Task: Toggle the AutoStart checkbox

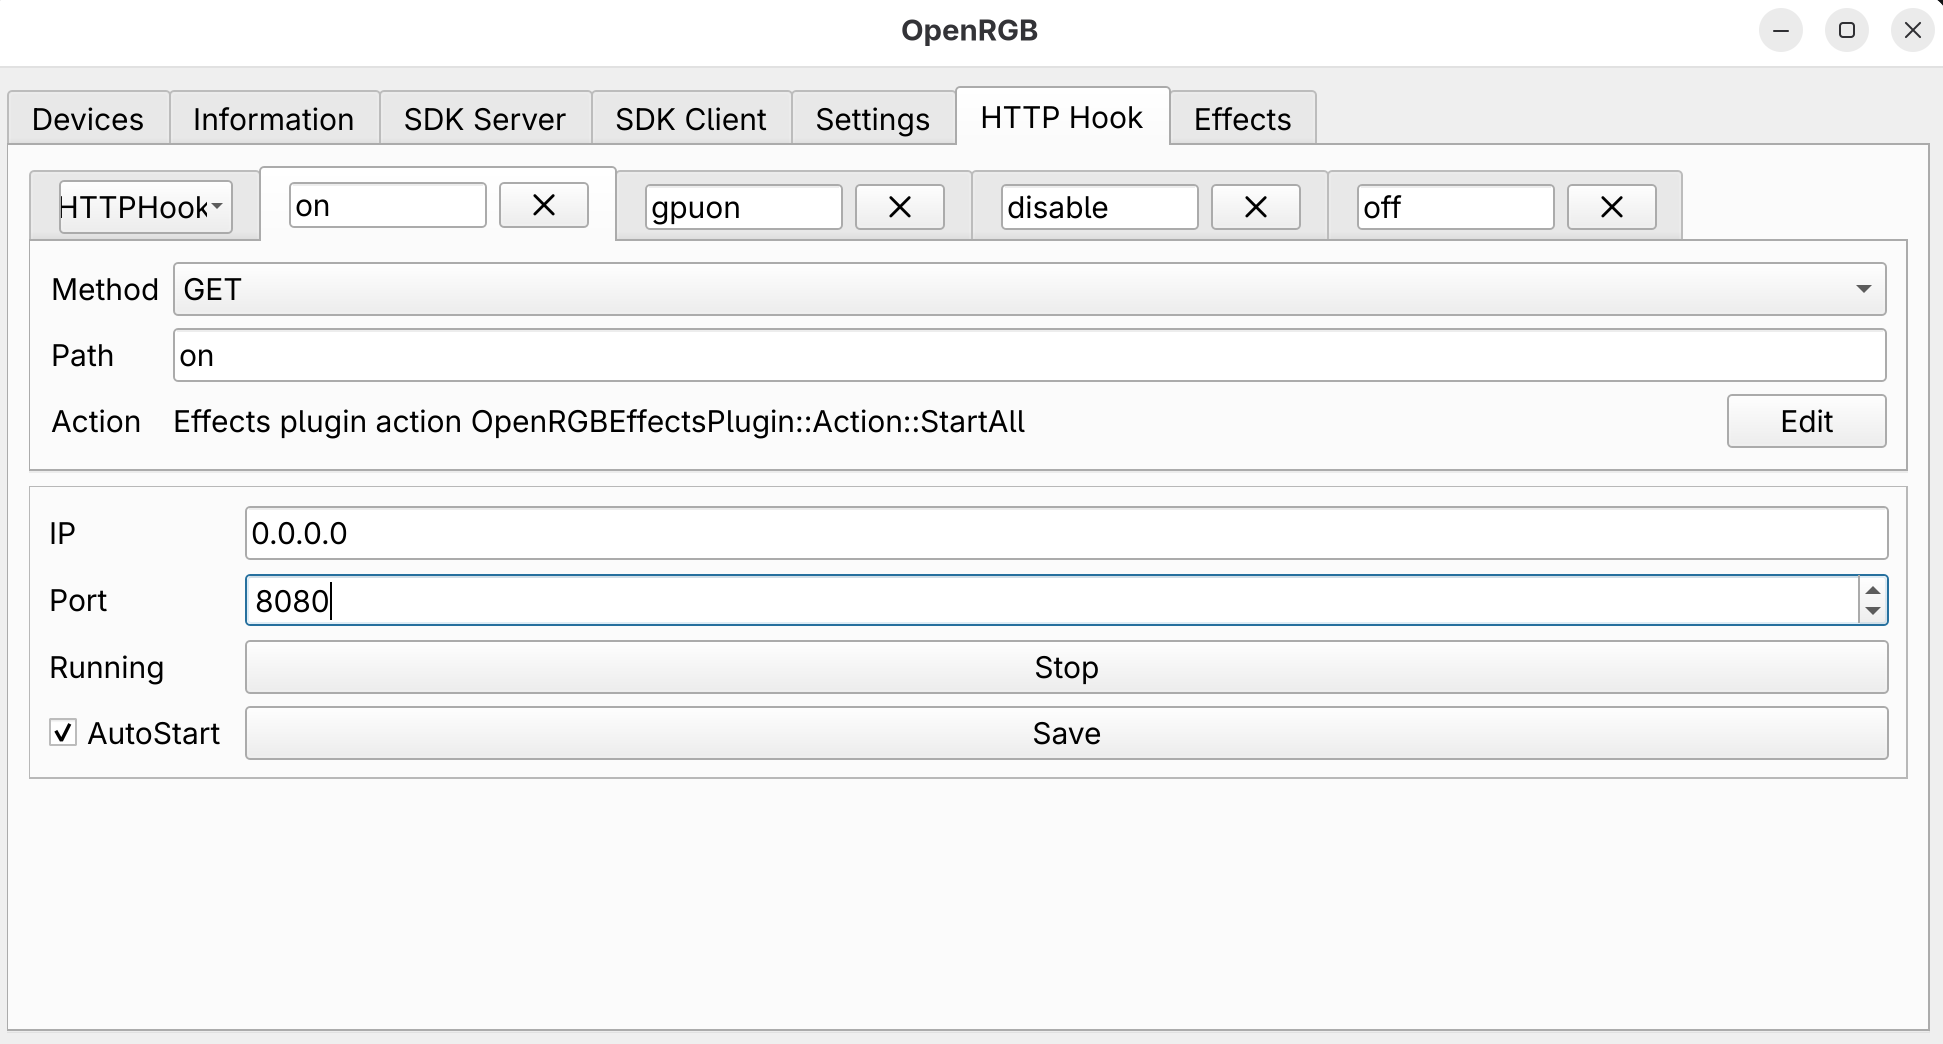Action: pos(63,733)
